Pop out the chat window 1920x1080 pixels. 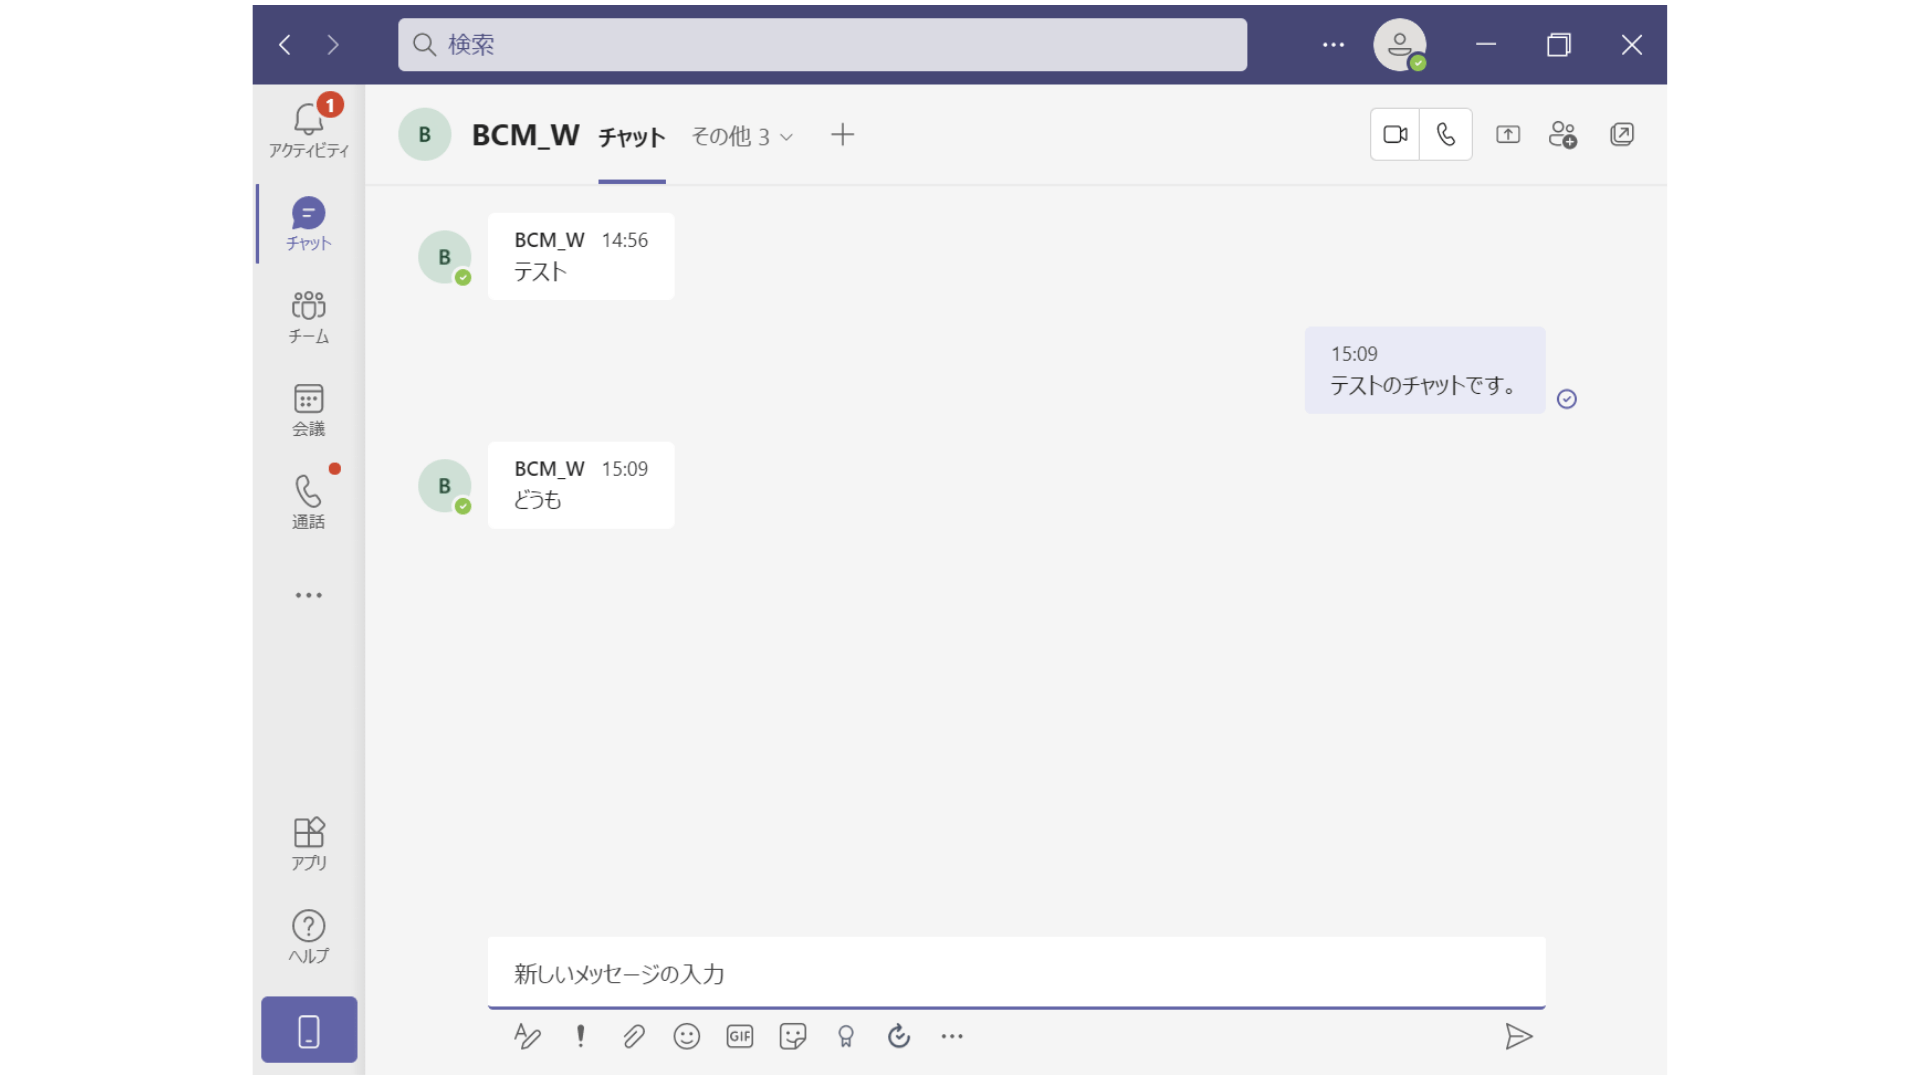pyautogui.click(x=1622, y=135)
